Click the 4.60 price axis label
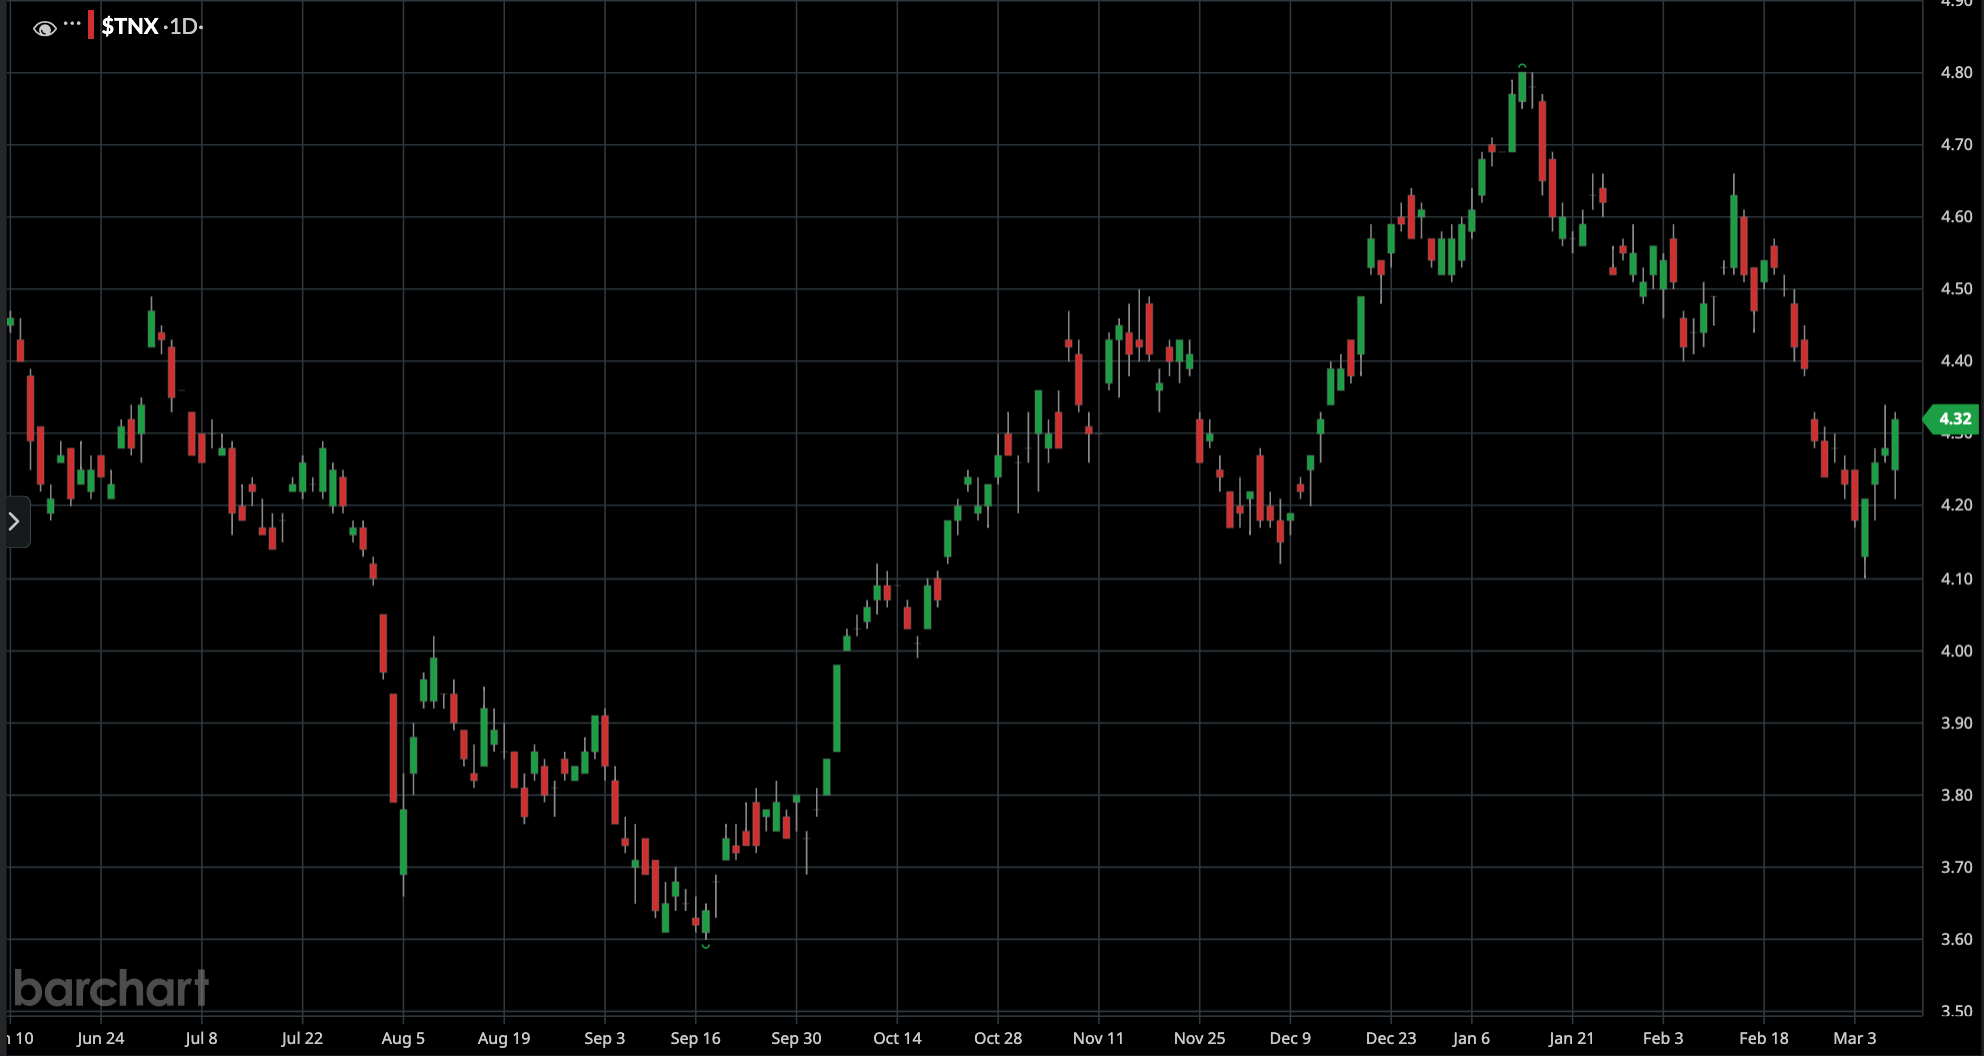 click(x=1956, y=216)
